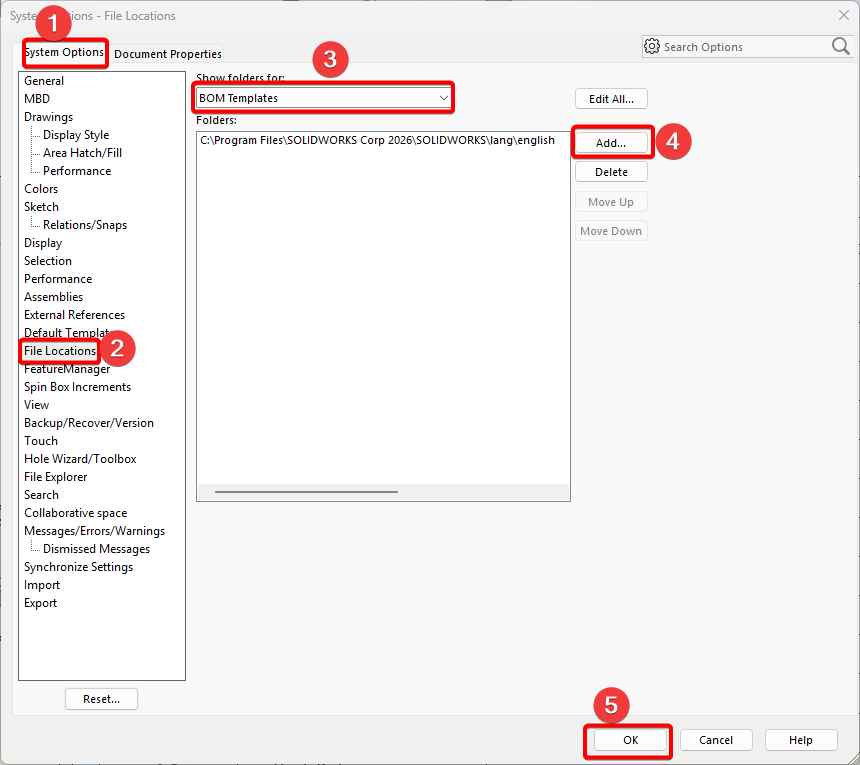Screen dimensions: 860x765
Task: Select File Explorer in the tree
Action: coord(55,477)
